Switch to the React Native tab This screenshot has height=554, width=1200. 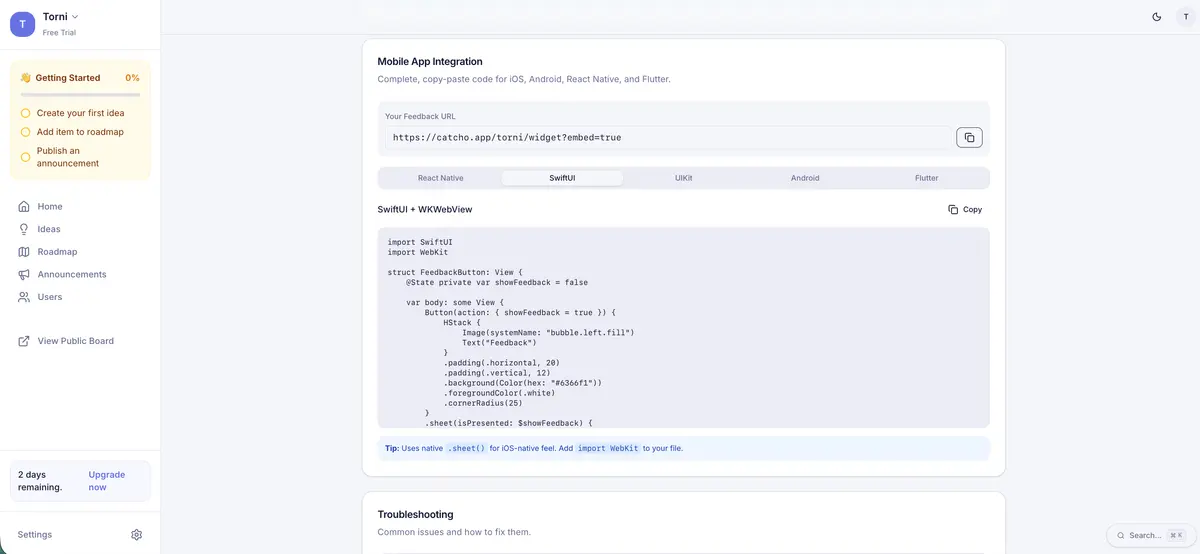440,178
